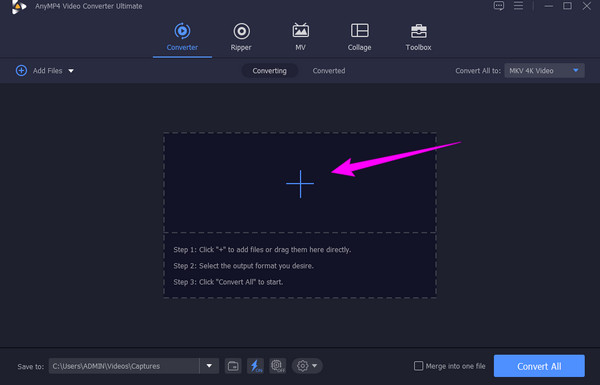
Task: Open the Converter tab
Action: coord(182,38)
